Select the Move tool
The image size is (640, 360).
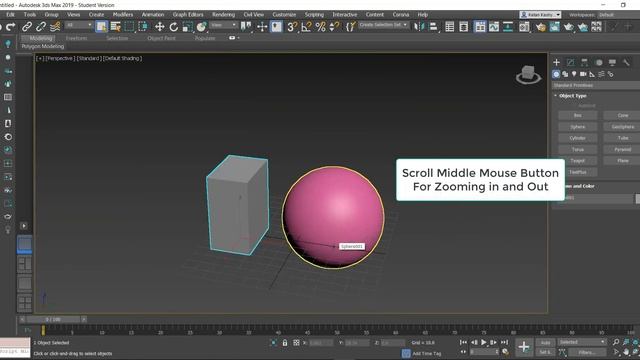[x=160, y=27]
